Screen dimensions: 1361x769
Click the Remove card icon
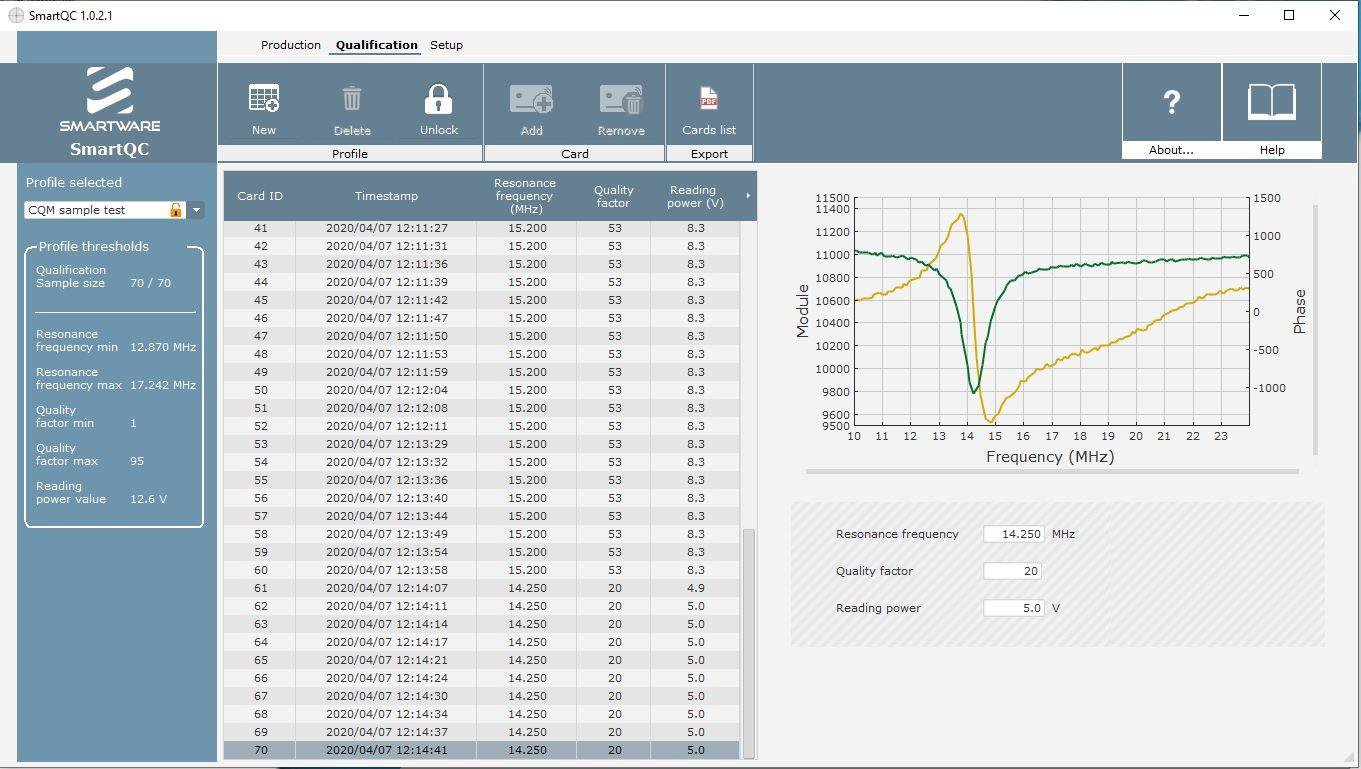coord(620,100)
